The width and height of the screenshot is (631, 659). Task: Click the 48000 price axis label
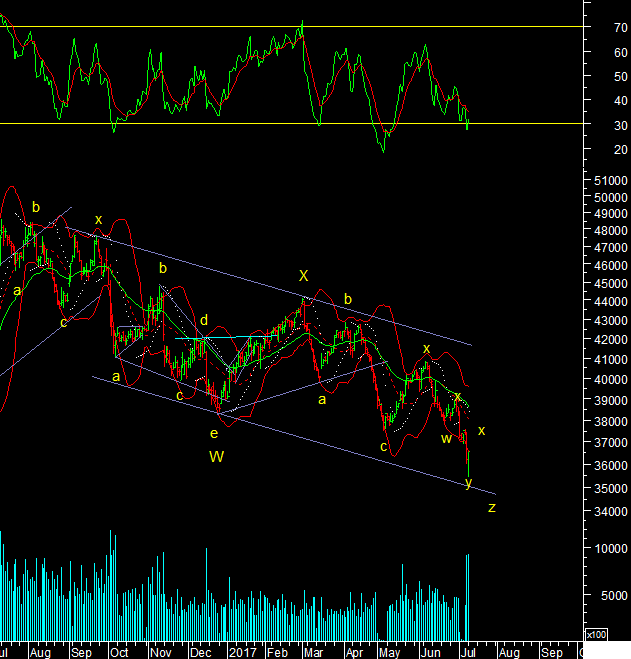point(610,231)
